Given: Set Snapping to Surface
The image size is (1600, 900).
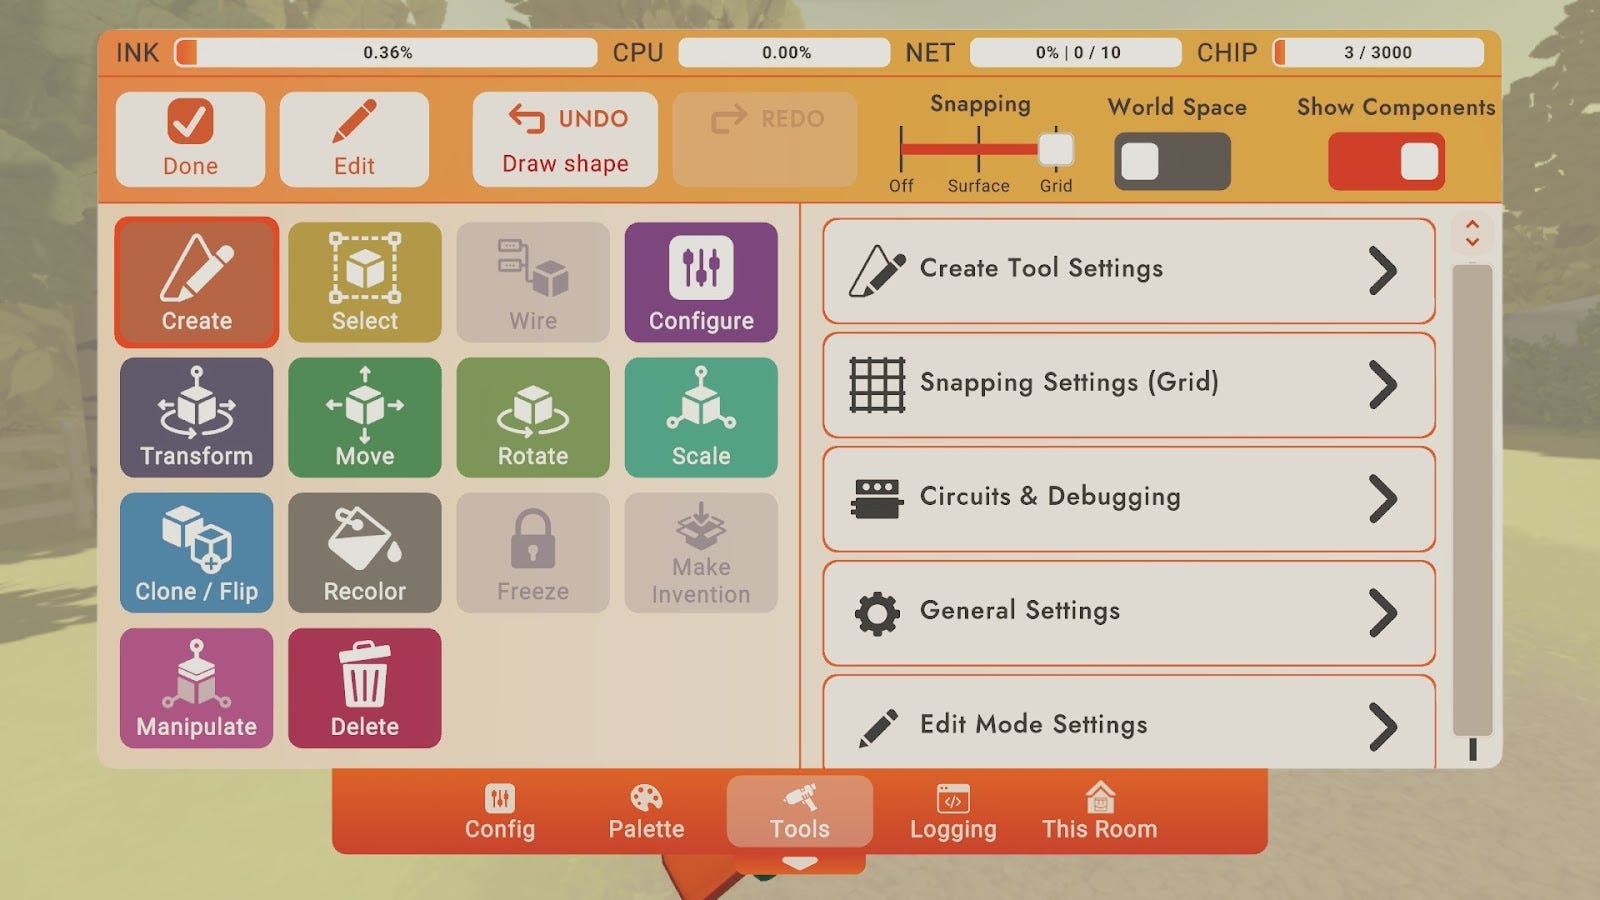Looking at the screenshot, I should (x=979, y=150).
